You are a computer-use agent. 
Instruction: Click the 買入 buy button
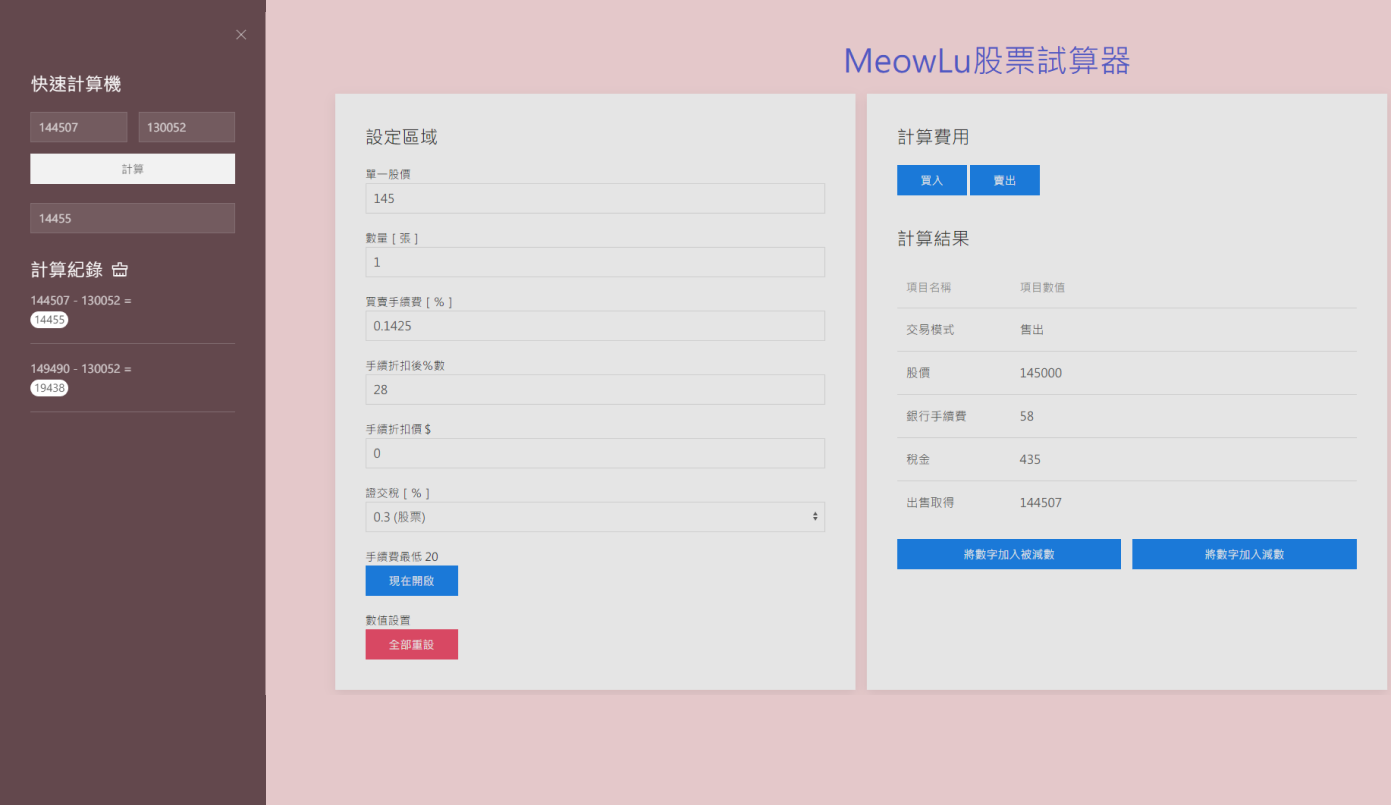(x=932, y=180)
